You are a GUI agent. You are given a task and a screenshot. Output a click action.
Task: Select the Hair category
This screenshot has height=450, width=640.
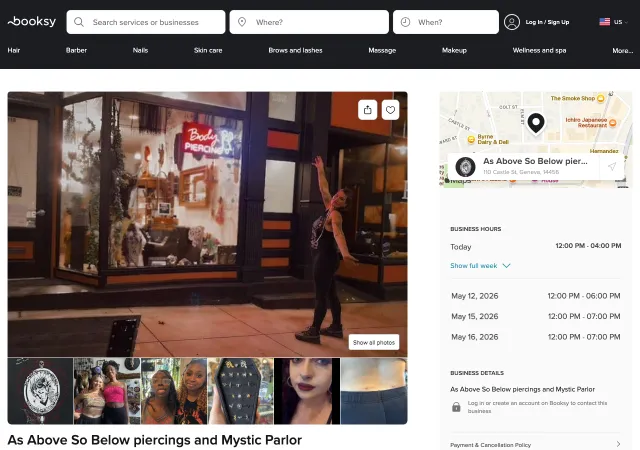click(x=13, y=50)
